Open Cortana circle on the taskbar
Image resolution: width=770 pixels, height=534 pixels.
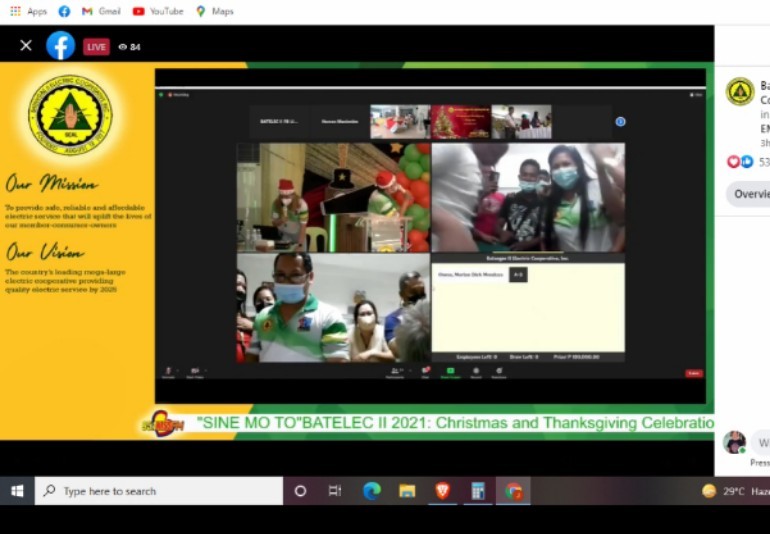300,491
